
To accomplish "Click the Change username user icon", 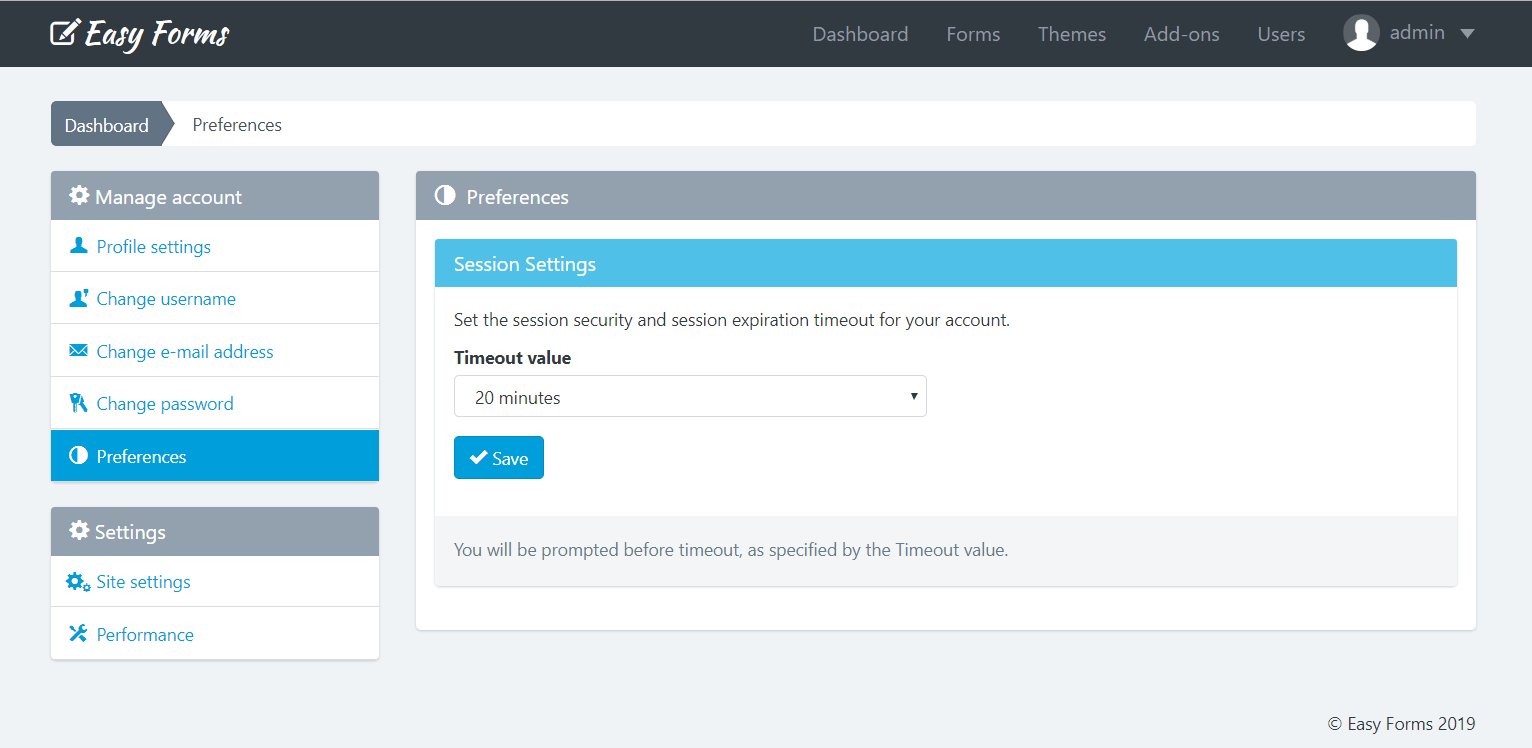I will [x=79, y=297].
